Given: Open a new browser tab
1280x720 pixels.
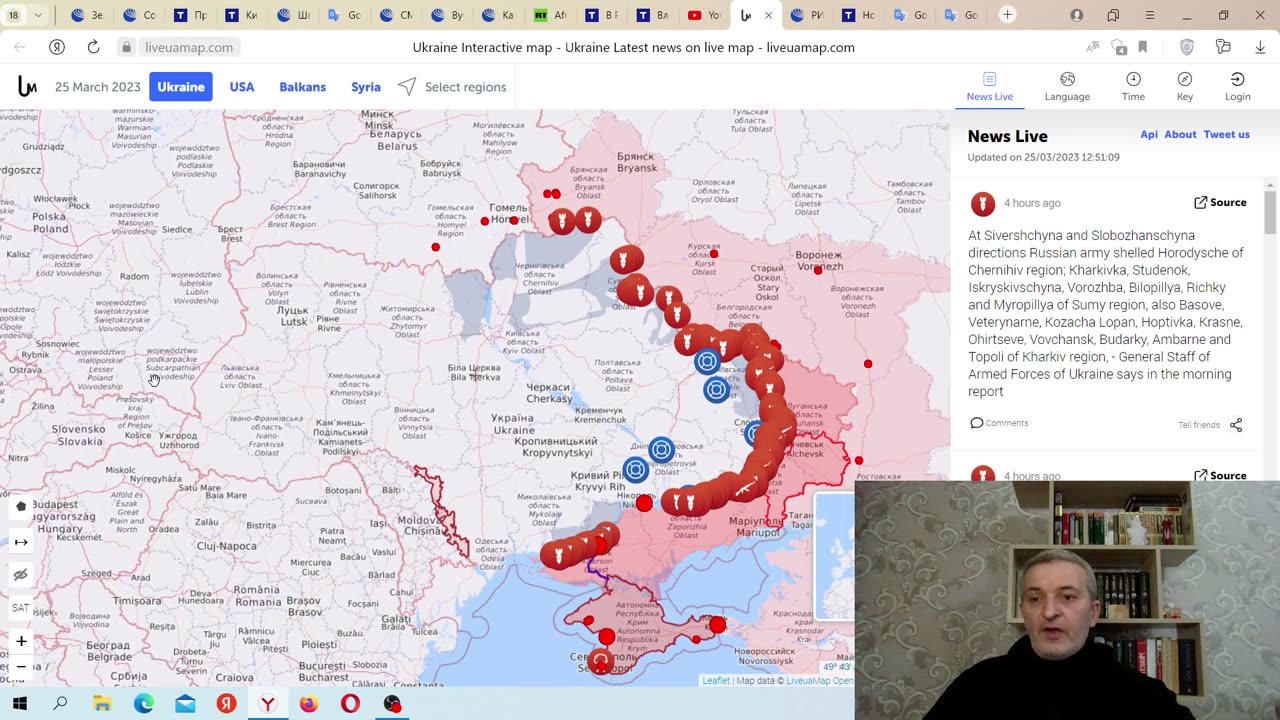Looking at the screenshot, I should coord(1008,15).
